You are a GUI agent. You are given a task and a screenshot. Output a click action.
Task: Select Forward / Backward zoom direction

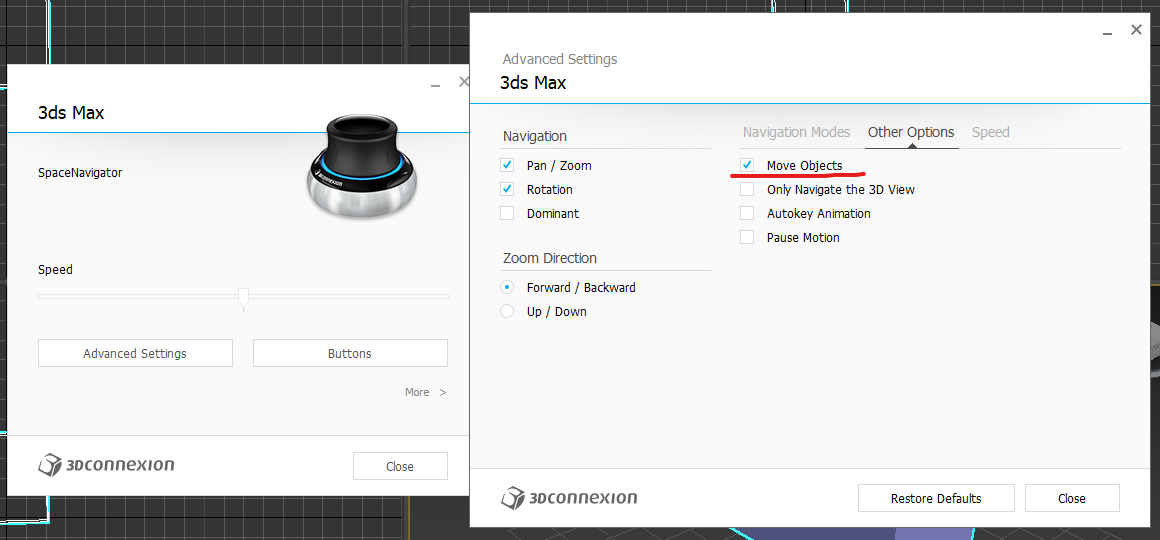tap(507, 287)
